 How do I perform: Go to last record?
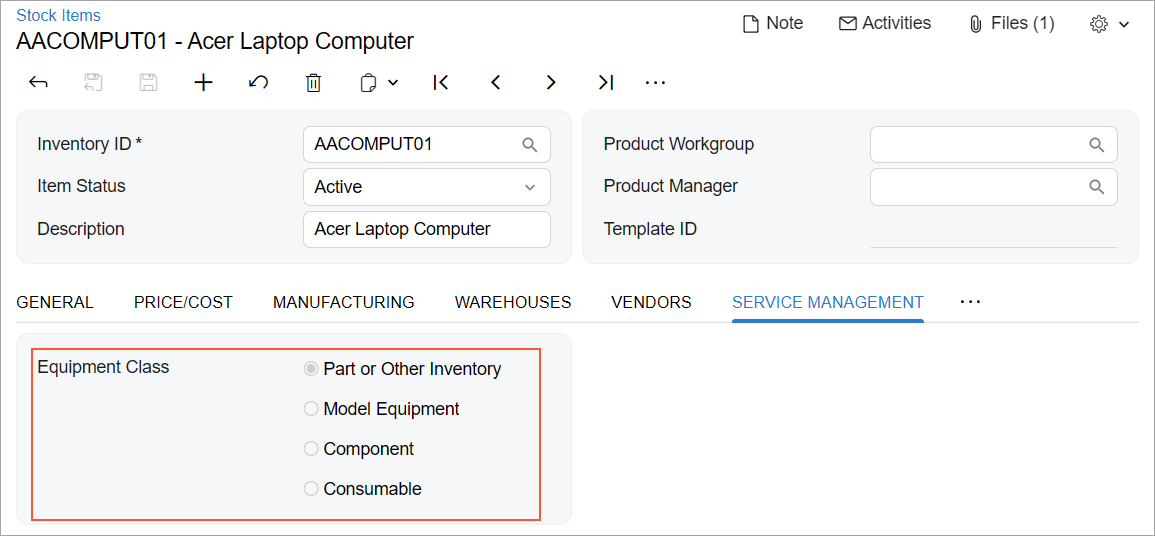[605, 83]
